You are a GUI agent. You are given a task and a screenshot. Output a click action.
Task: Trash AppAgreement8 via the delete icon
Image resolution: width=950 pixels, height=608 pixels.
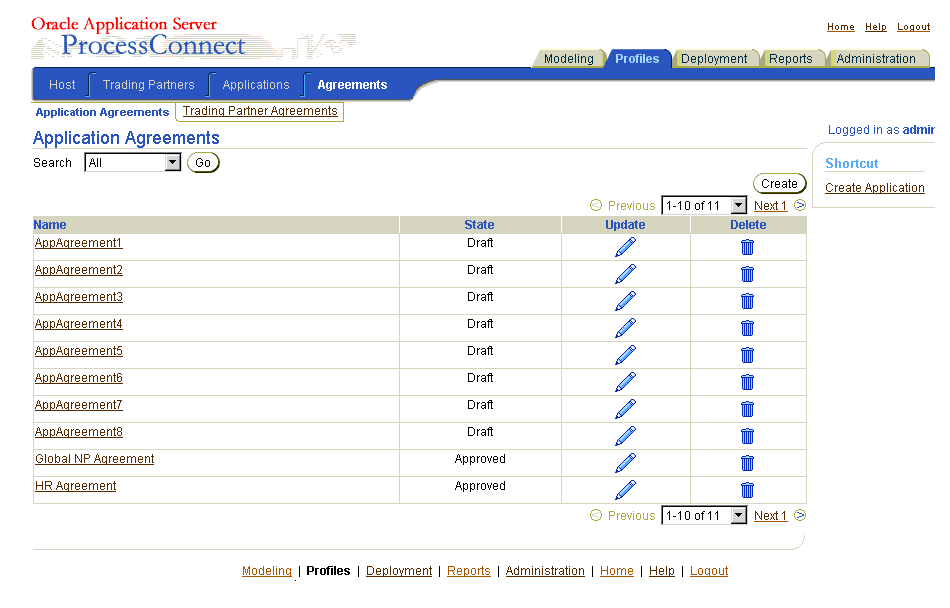[x=748, y=436]
